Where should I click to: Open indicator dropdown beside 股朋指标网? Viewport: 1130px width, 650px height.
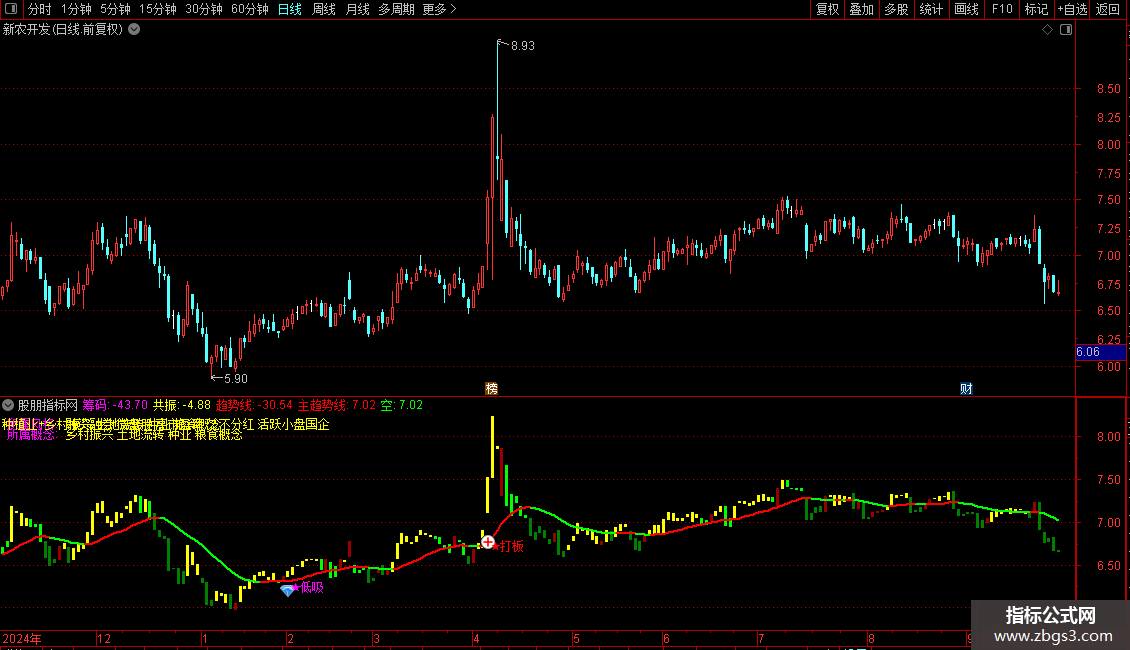8,405
